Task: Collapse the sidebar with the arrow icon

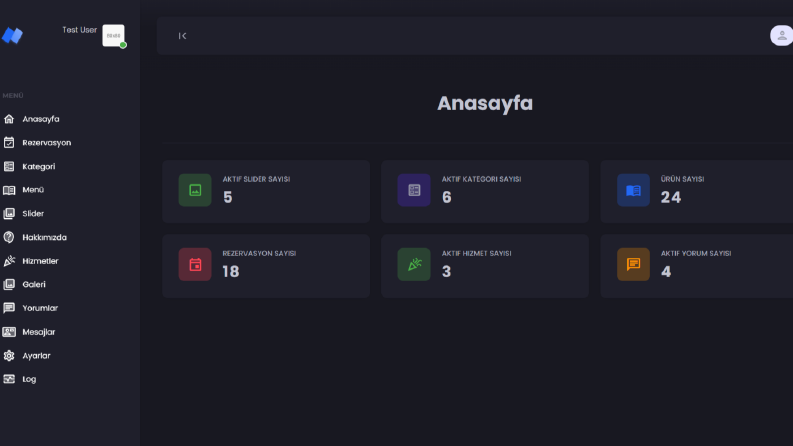Action: [183, 36]
